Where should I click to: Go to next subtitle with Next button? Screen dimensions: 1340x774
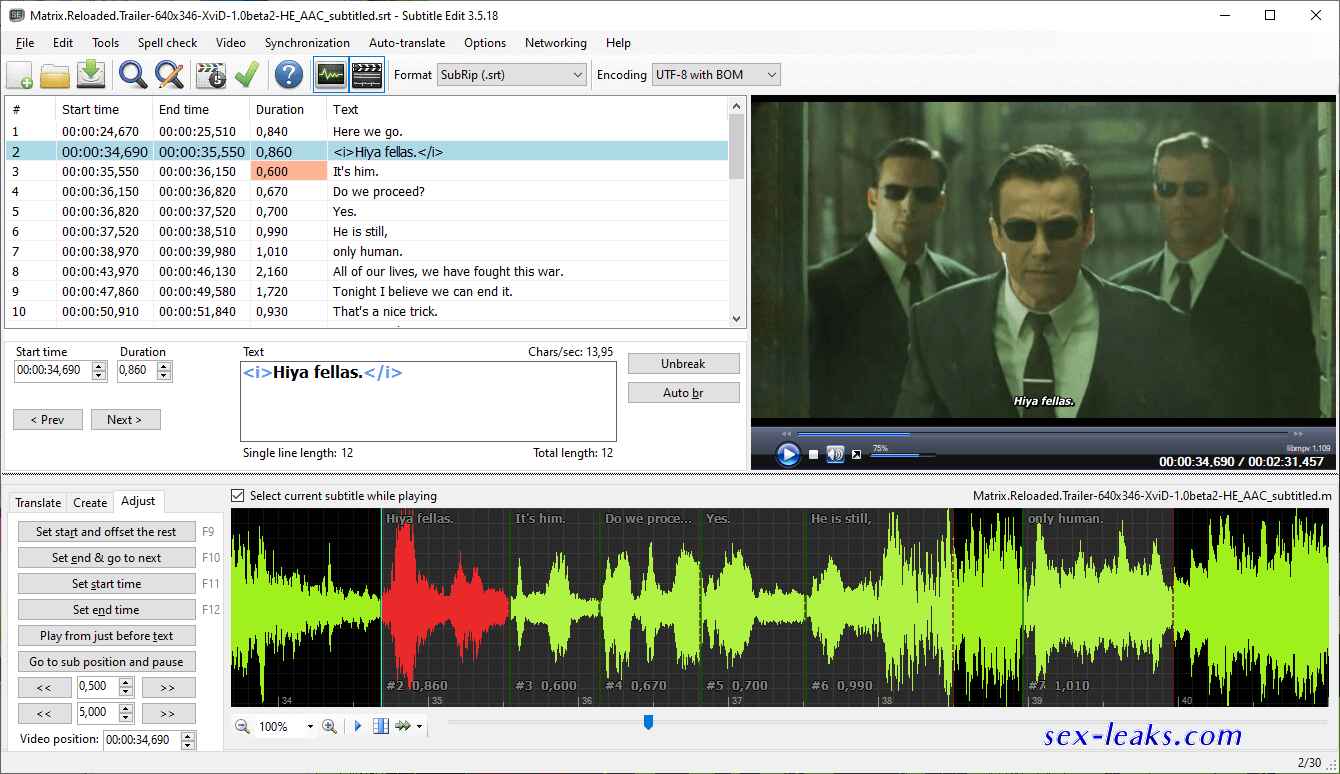point(125,420)
